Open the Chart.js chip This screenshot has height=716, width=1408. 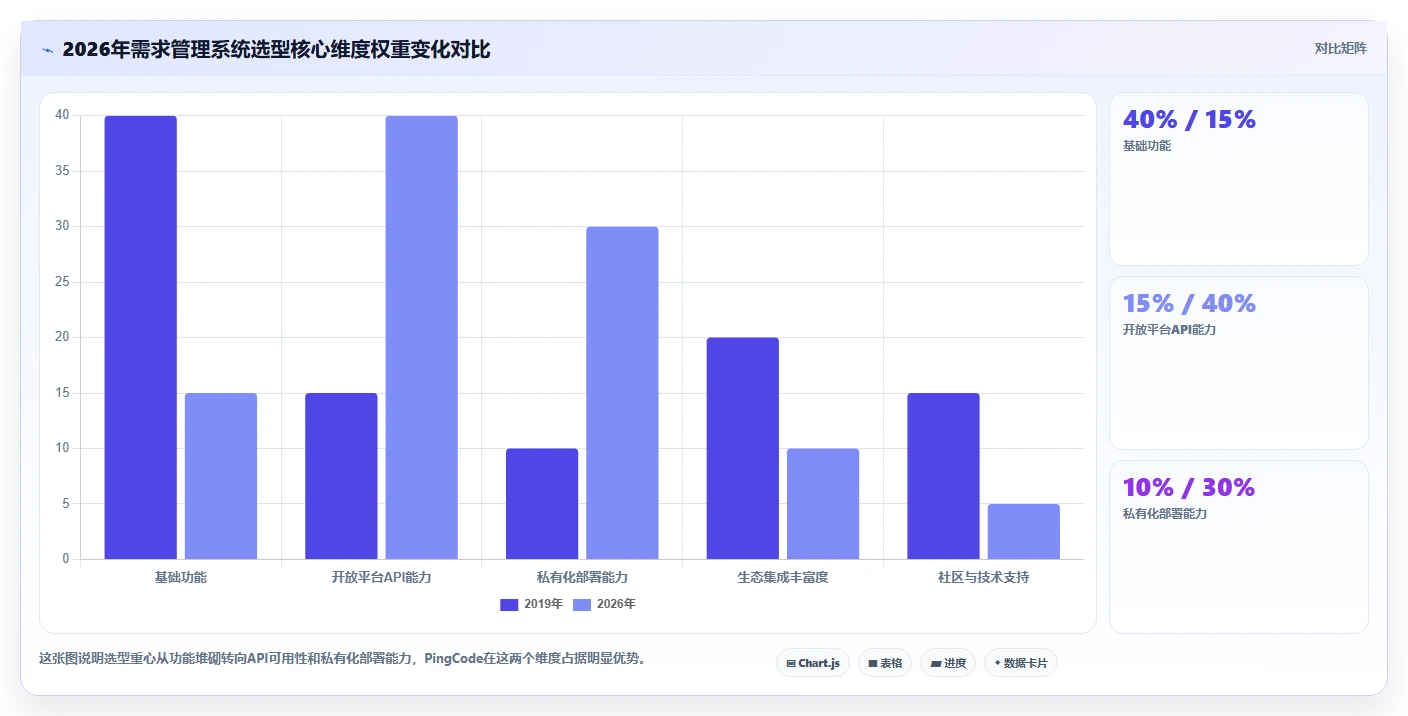click(x=813, y=663)
